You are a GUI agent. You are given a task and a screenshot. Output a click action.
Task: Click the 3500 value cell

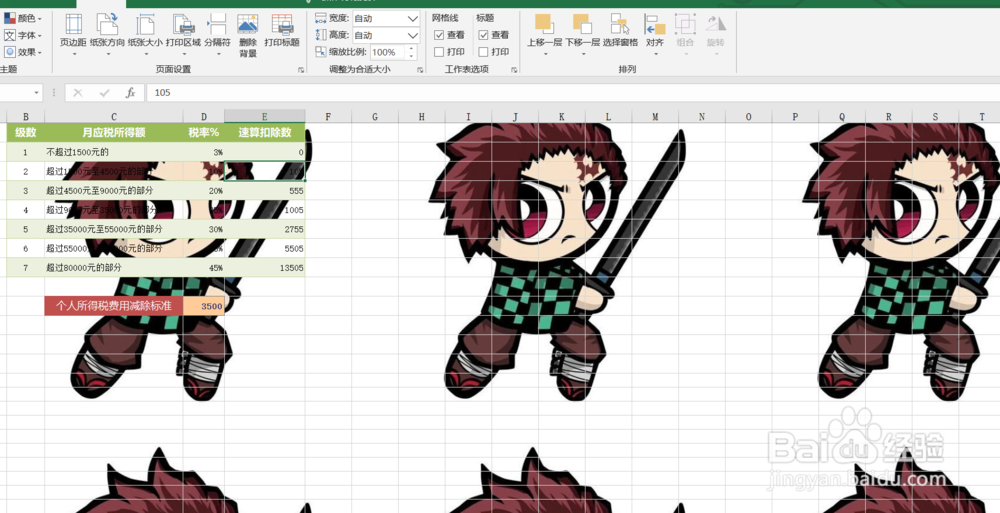pyautogui.click(x=203, y=306)
